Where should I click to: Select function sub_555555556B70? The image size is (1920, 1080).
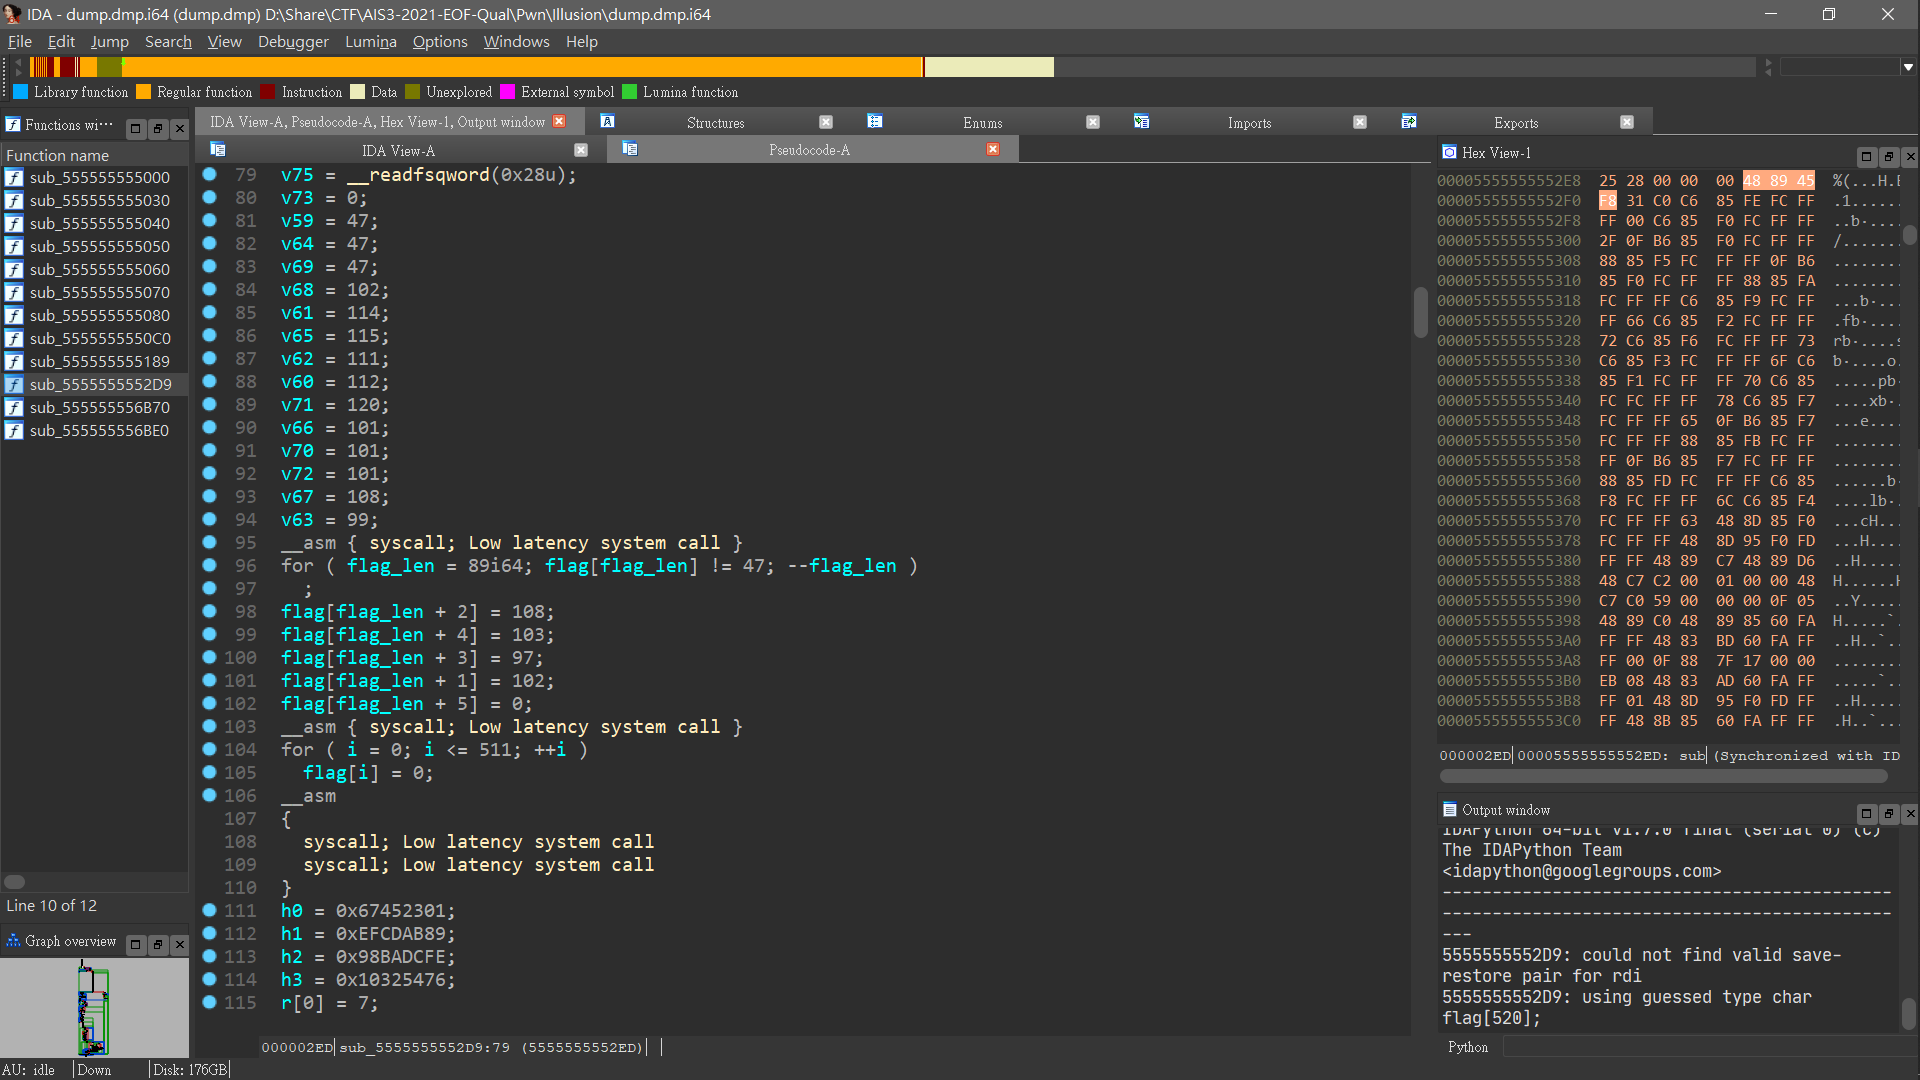point(95,407)
